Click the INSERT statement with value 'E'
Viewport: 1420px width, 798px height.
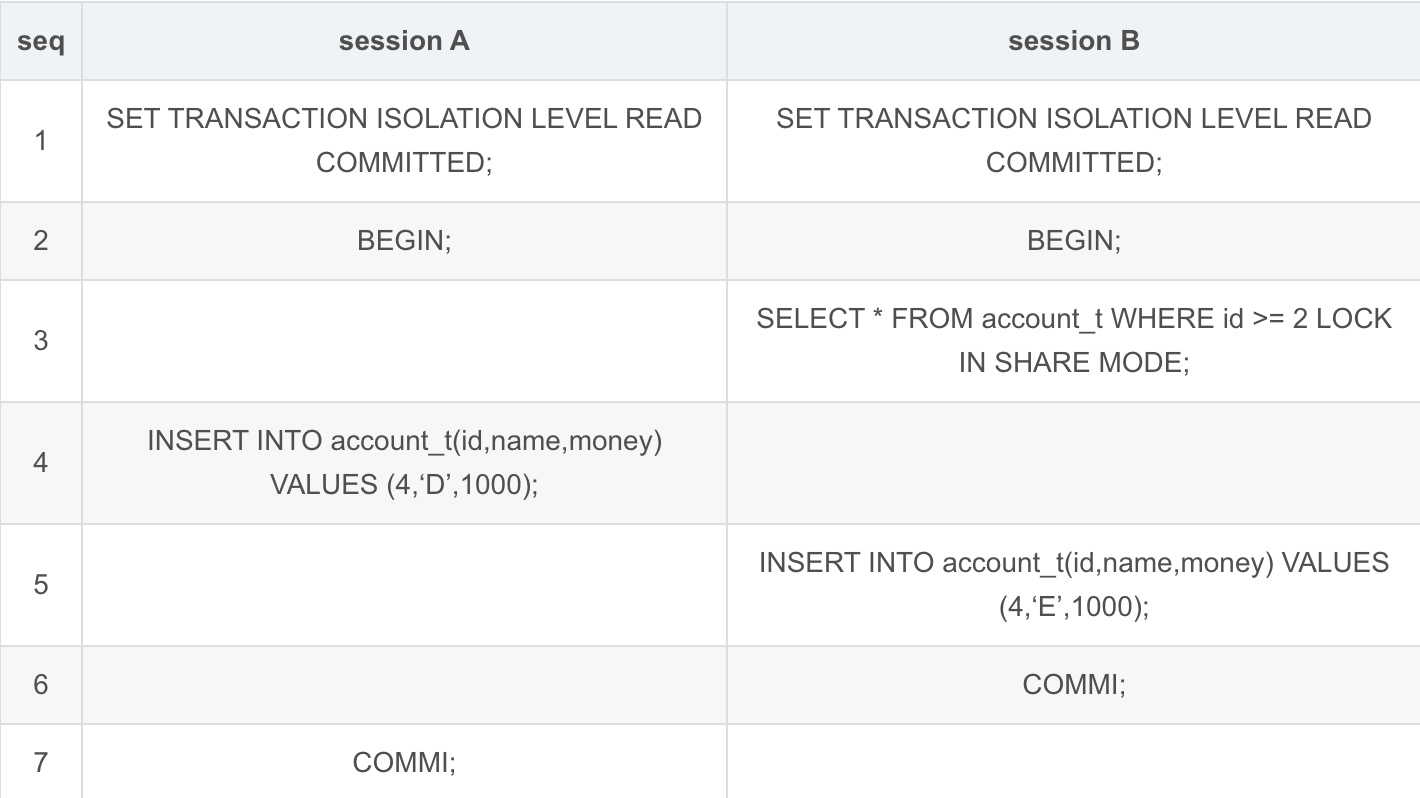(x=1074, y=584)
